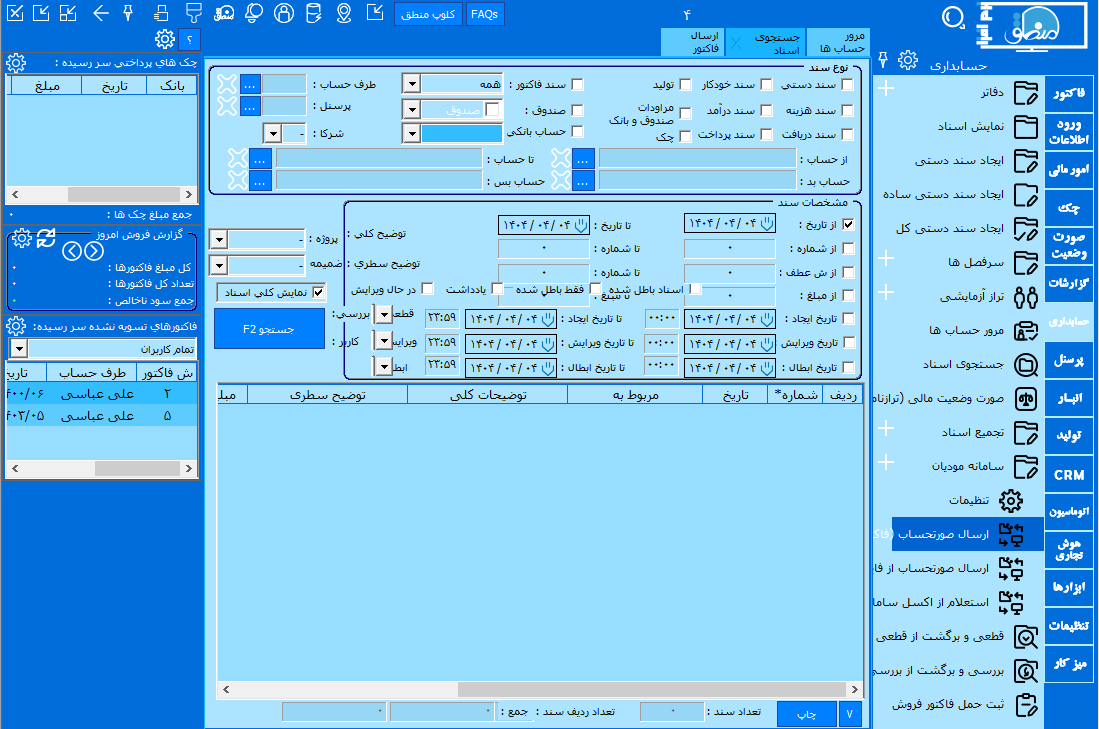The height and width of the screenshot is (729, 1099).
Task: Click the back arrow icon in top toolbar
Action: pos(100,13)
